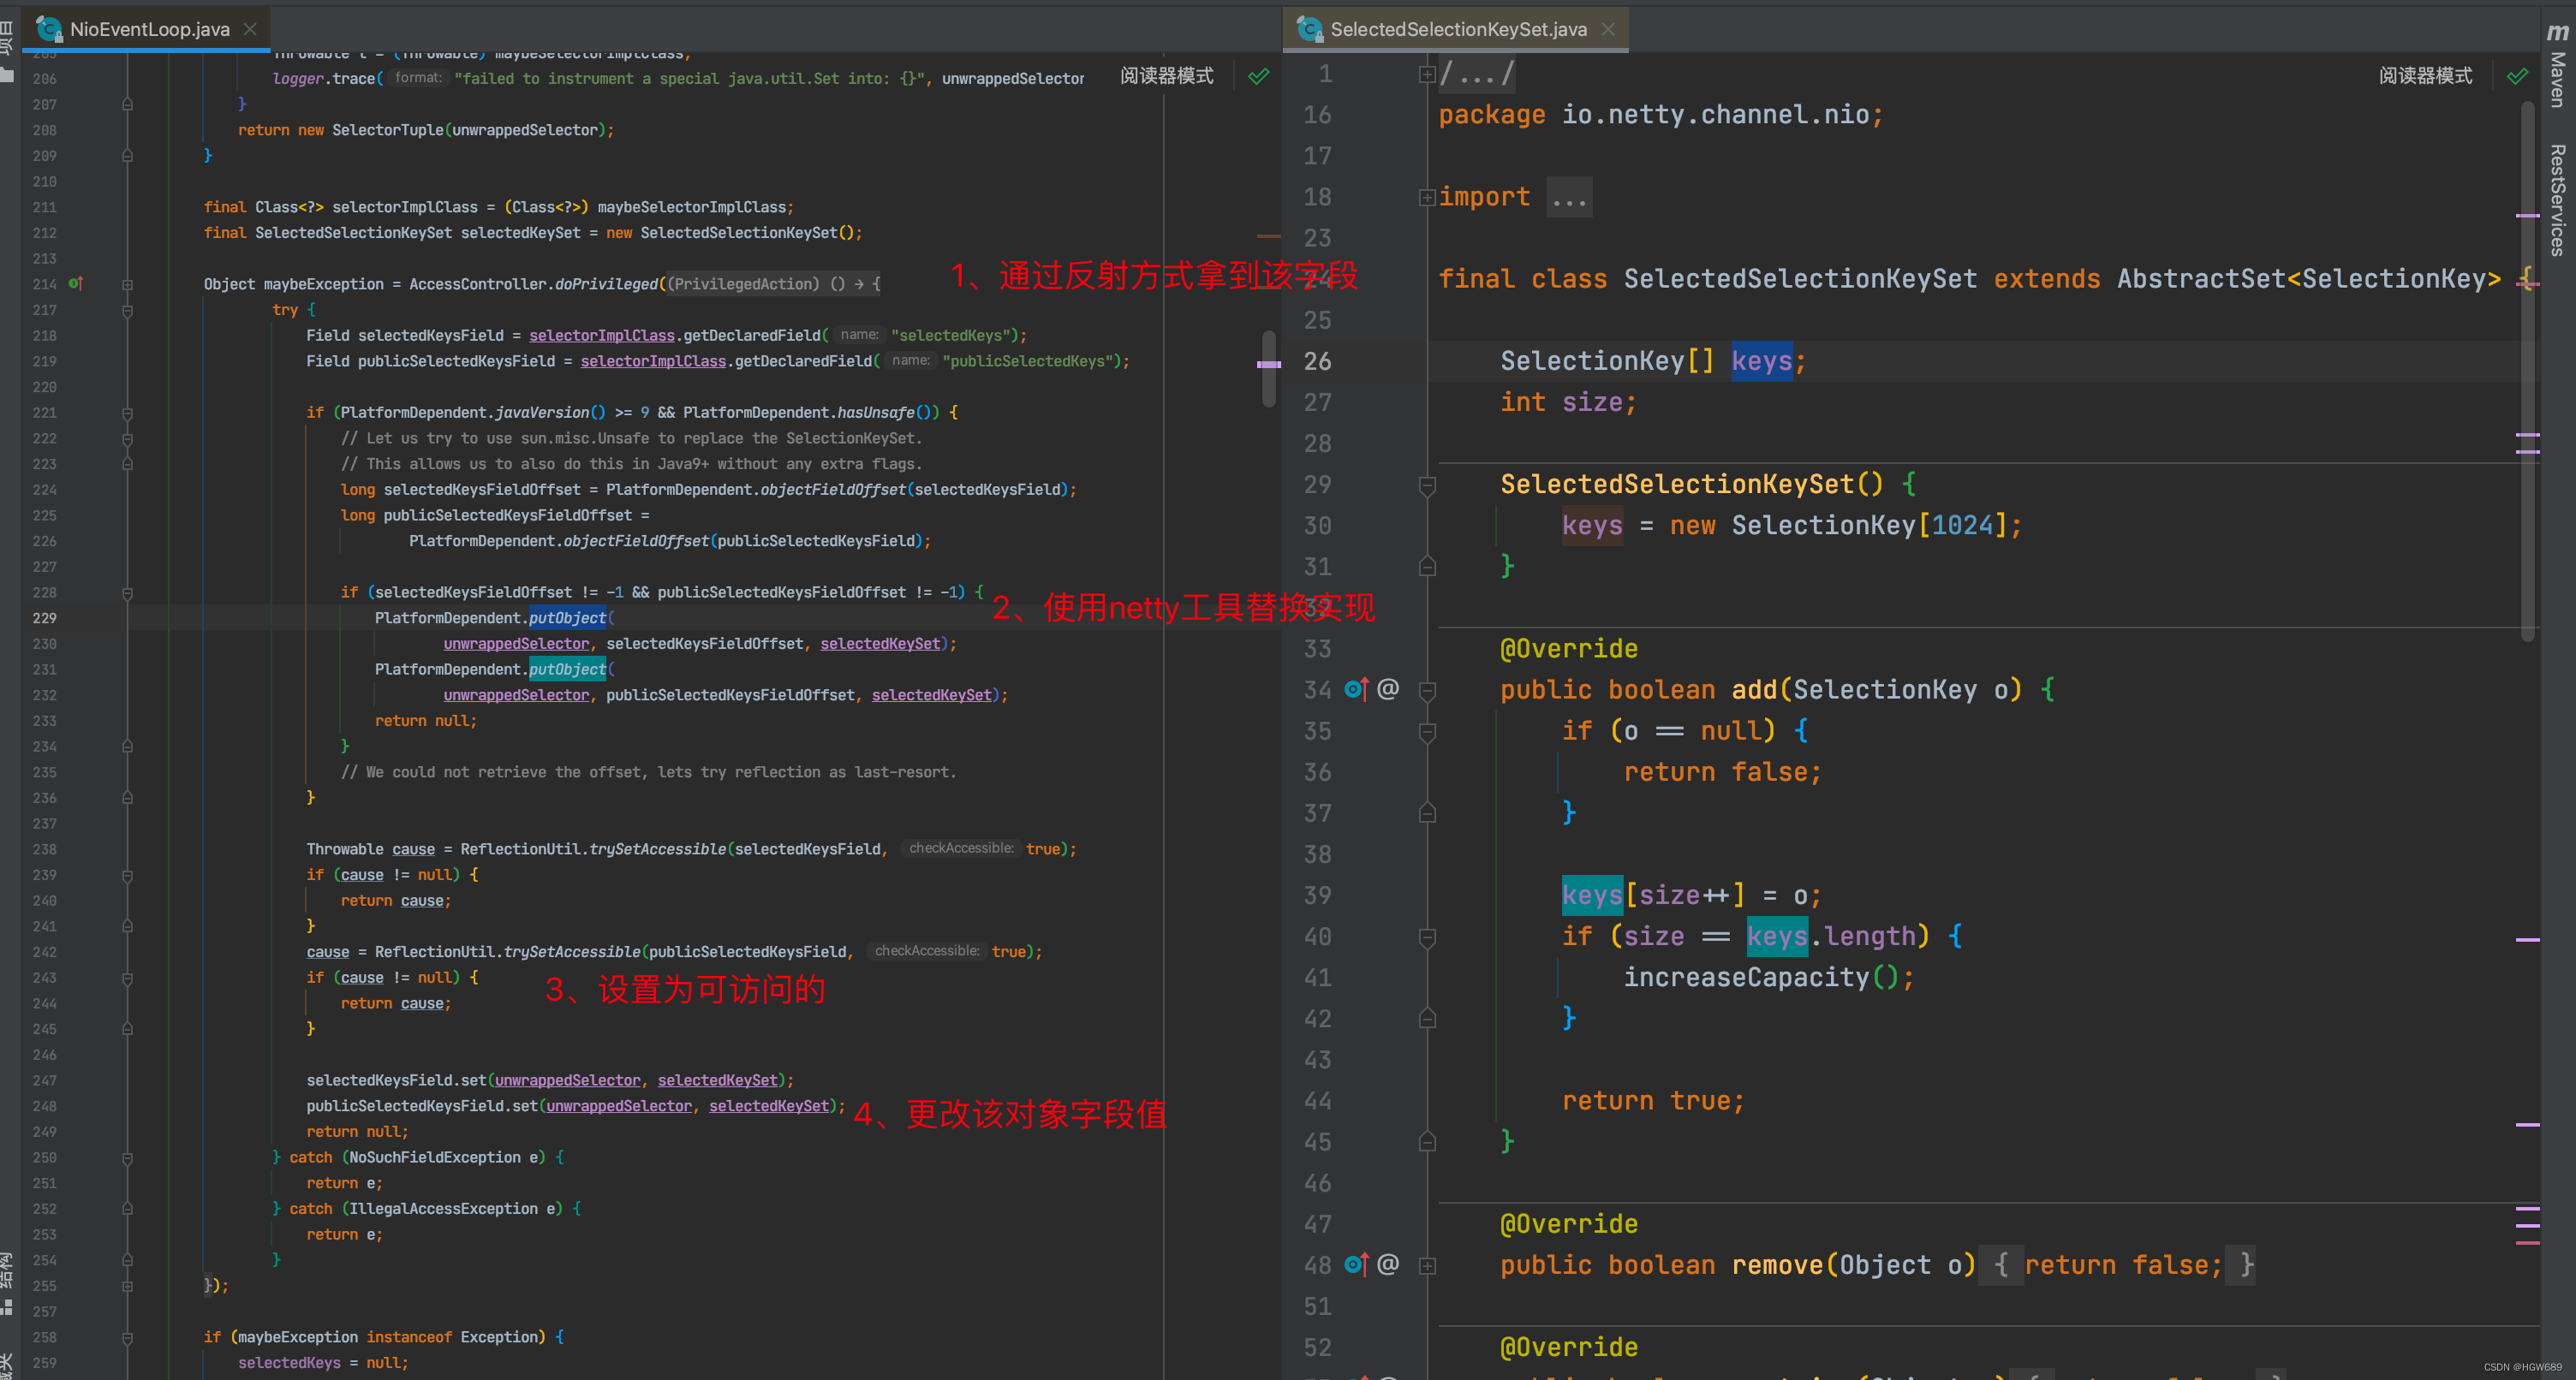This screenshot has height=1380, width=2576.
Task: Open the RestServices tool window
Action: coord(2558,200)
